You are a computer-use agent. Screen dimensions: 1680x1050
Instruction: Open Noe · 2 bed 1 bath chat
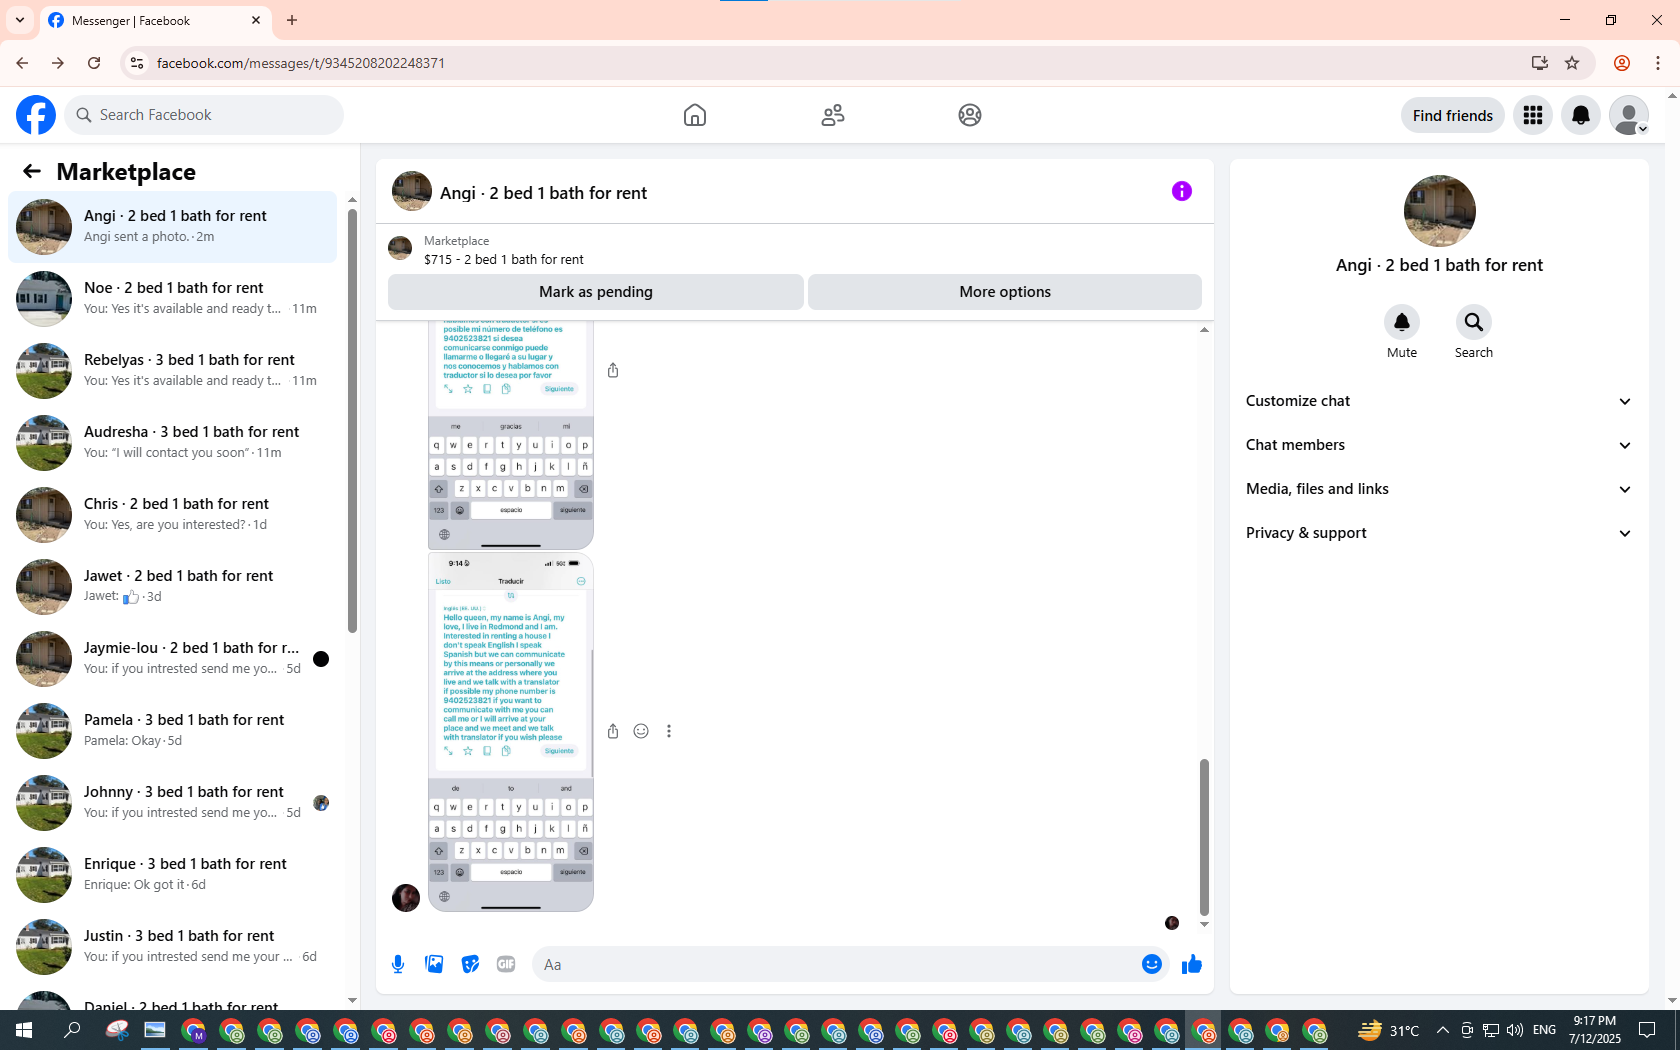pyautogui.click(x=172, y=299)
